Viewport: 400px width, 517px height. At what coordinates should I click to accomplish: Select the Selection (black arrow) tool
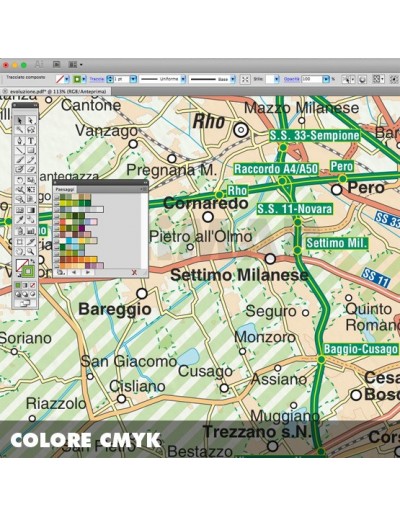[20, 121]
